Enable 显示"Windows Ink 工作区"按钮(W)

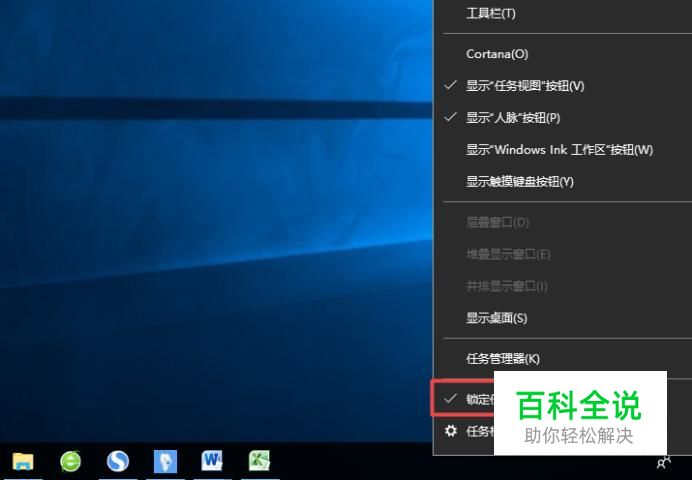point(563,150)
